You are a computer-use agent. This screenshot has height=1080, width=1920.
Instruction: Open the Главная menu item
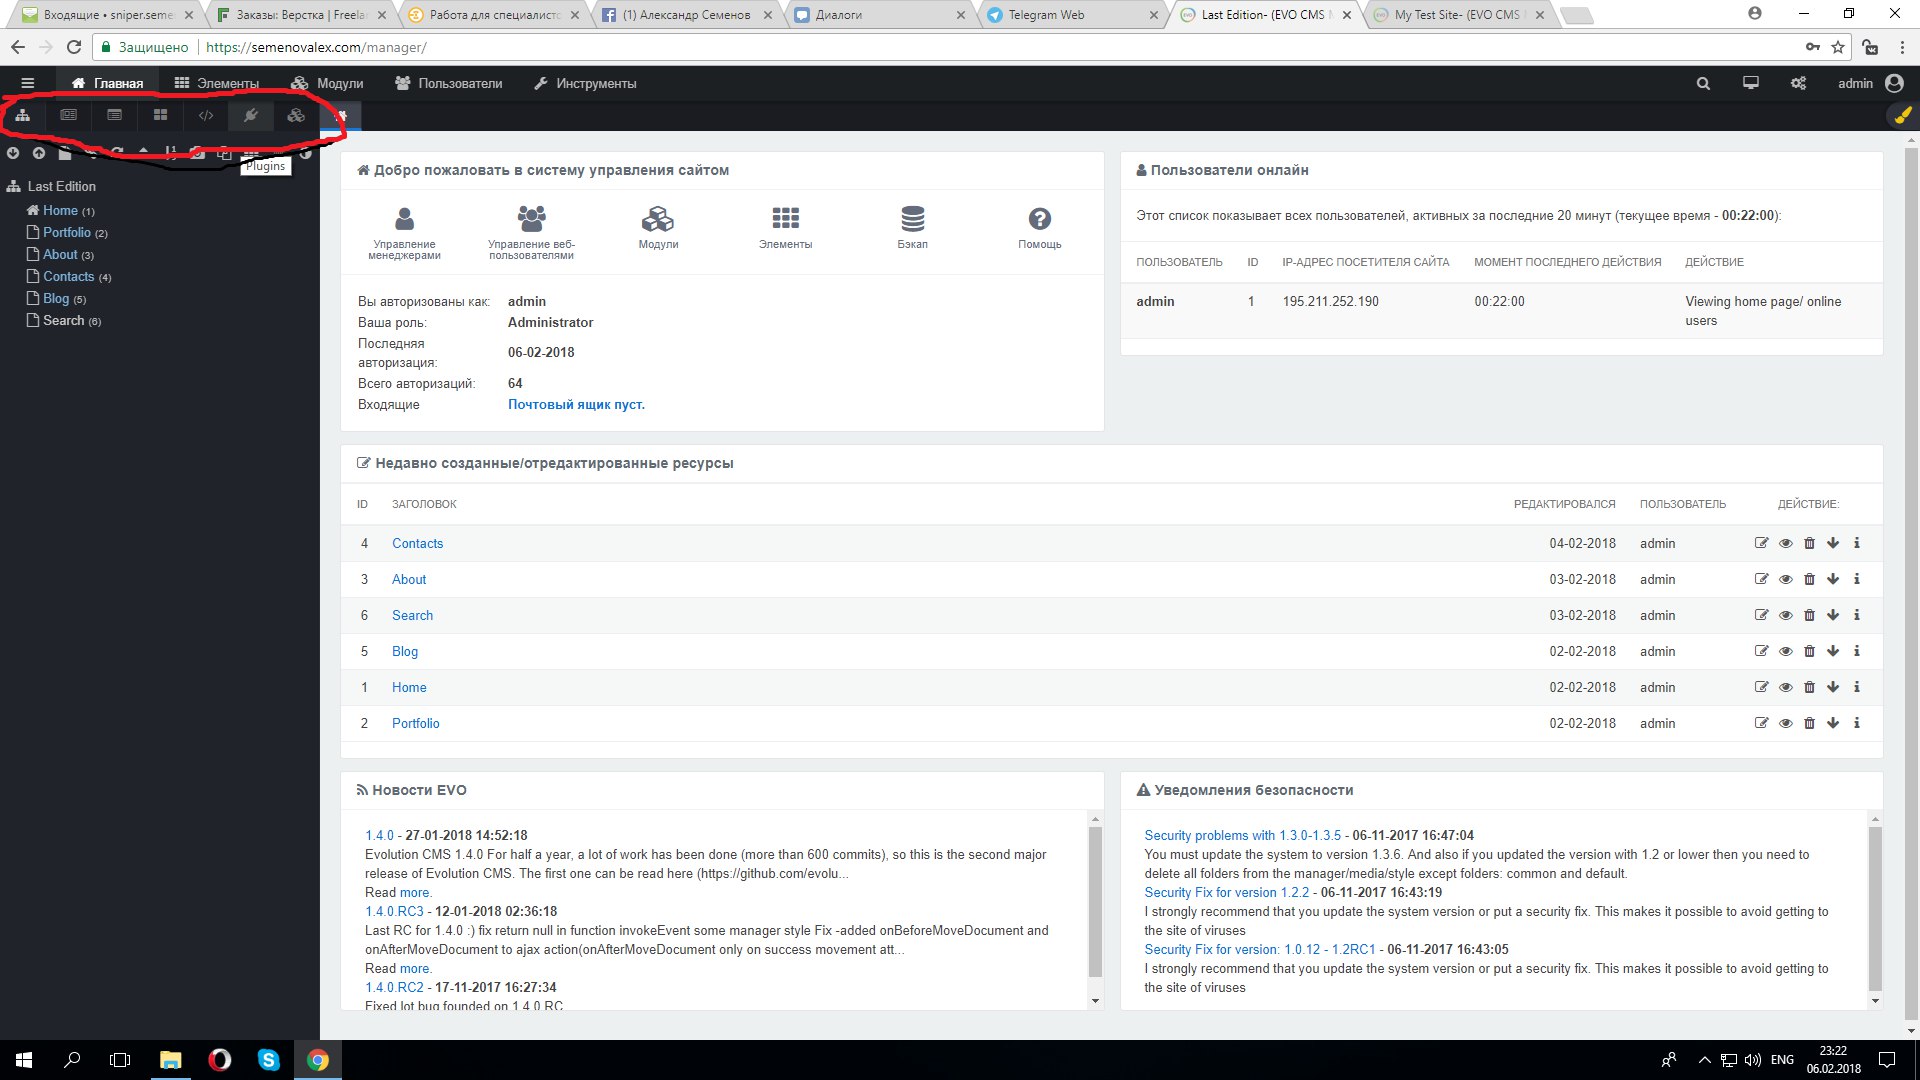pos(107,83)
